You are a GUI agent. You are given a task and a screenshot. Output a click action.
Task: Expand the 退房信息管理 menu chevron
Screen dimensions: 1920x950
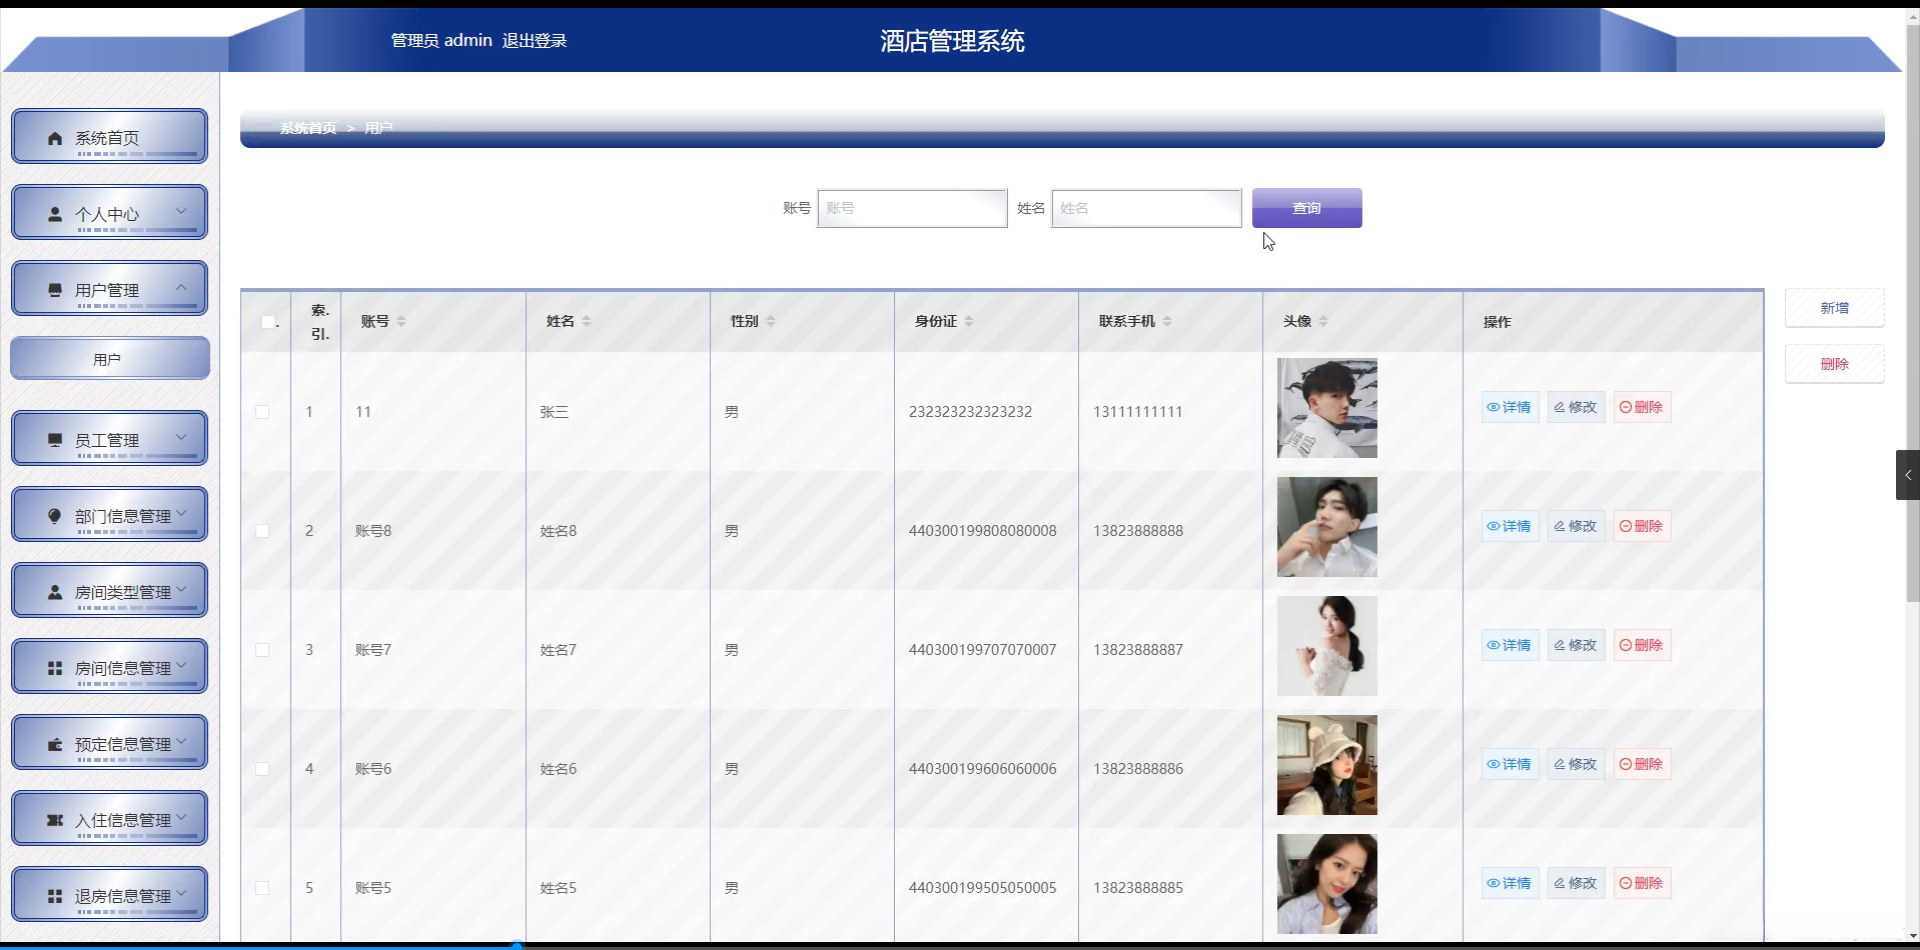coord(181,893)
